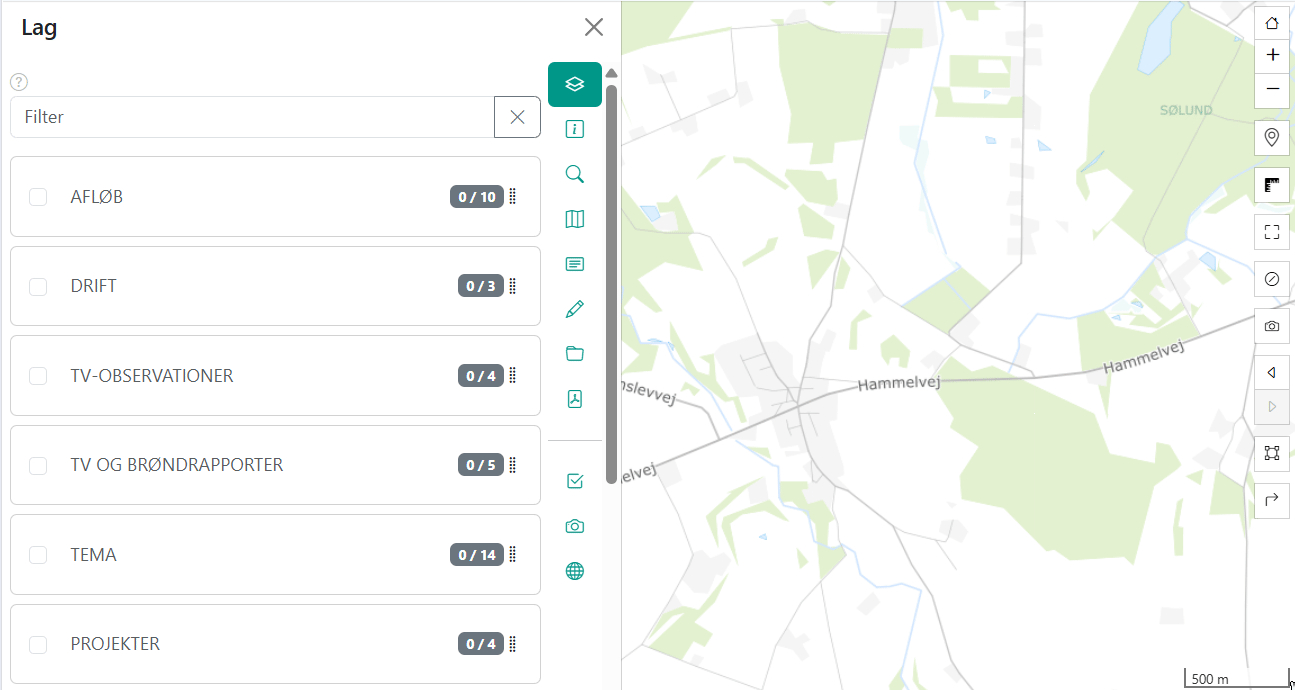
Task: Click the sidebar vertical scrollbar
Action: 611,280
